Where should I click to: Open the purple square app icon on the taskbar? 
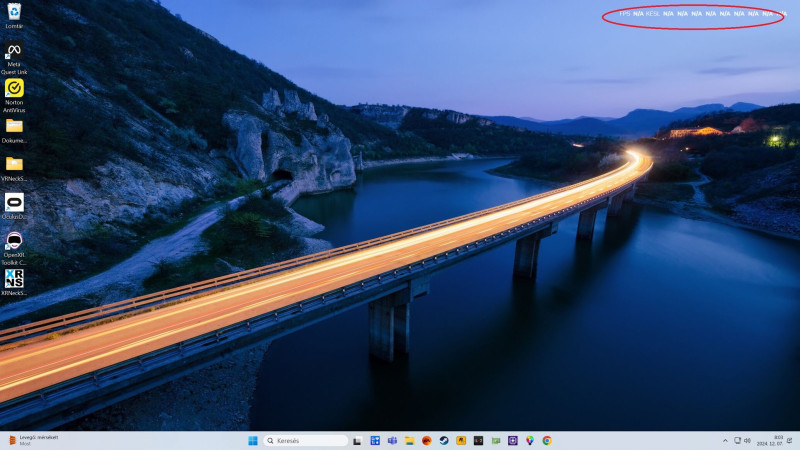(x=513, y=440)
